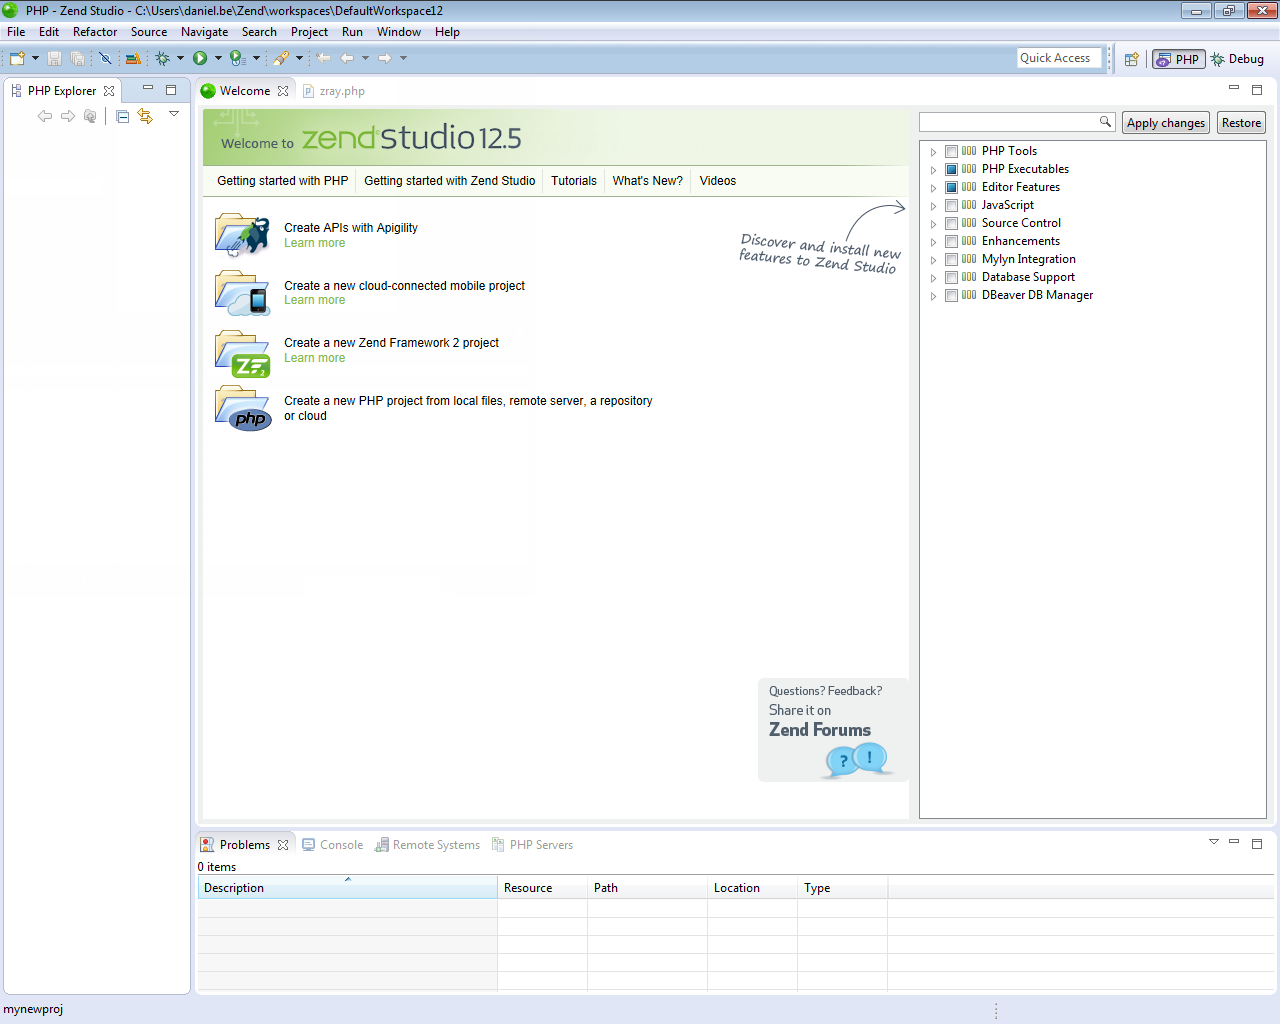Toggle the JavaScript feature checkbox
The image size is (1280, 1024).
pos(951,206)
